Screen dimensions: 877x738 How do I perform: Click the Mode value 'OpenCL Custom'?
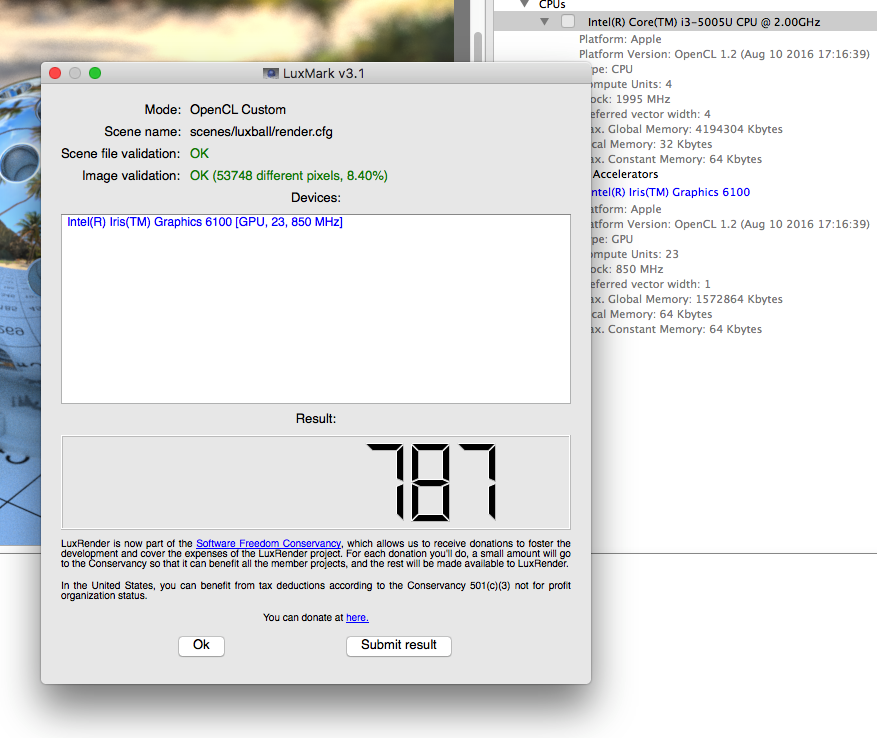(238, 110)
